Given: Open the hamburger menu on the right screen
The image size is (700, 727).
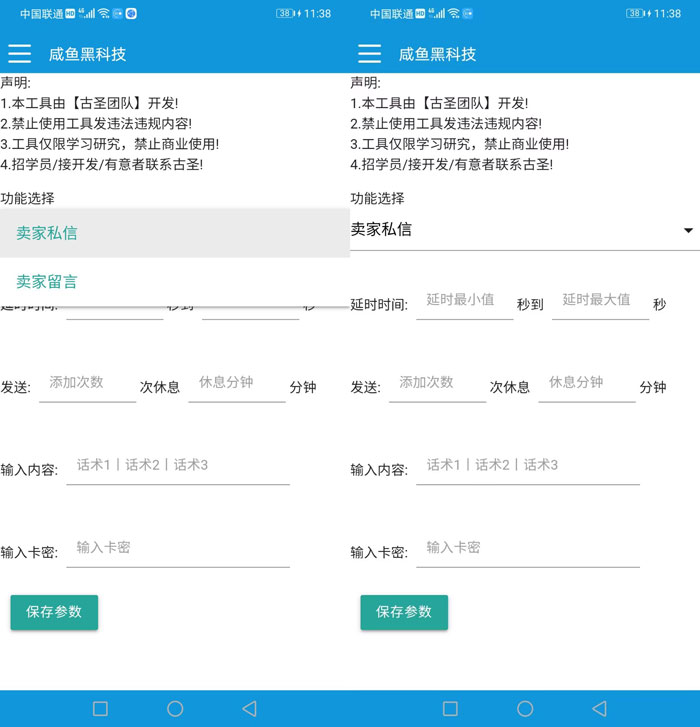Looking at the screenshot, I should click(370, 54).
